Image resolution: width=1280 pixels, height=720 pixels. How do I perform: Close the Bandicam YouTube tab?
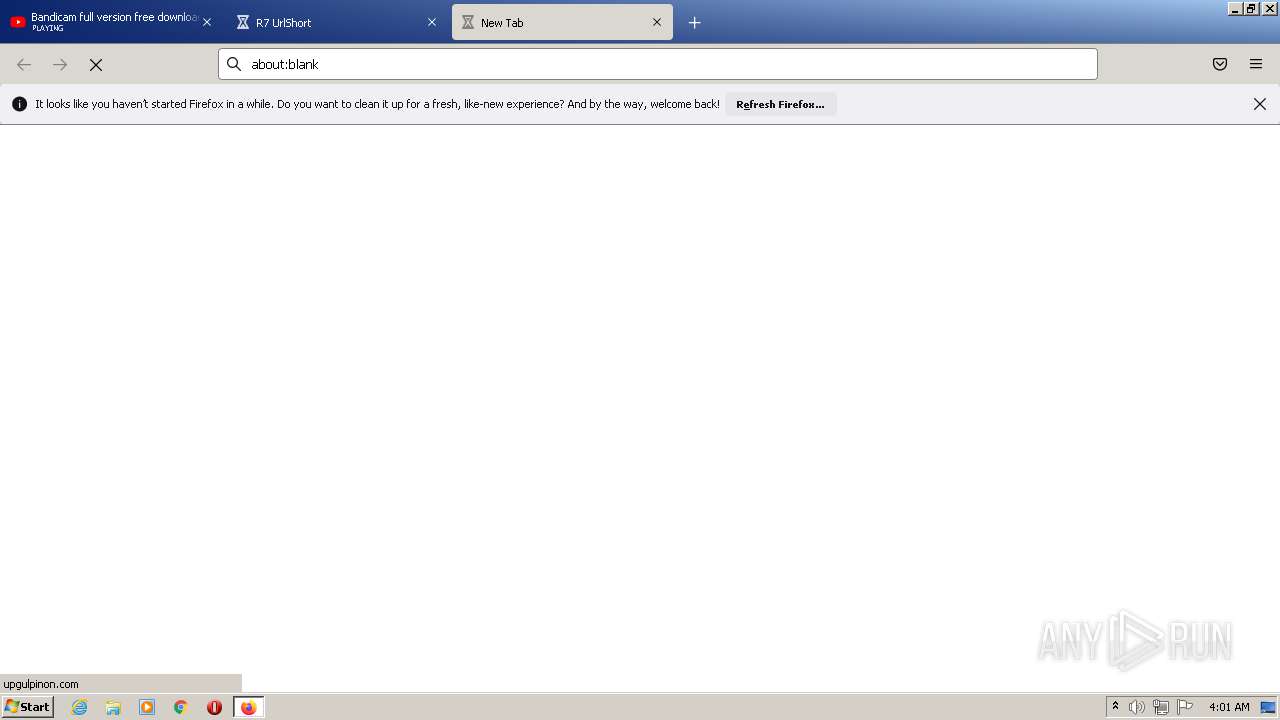click(x=207, y=22)
